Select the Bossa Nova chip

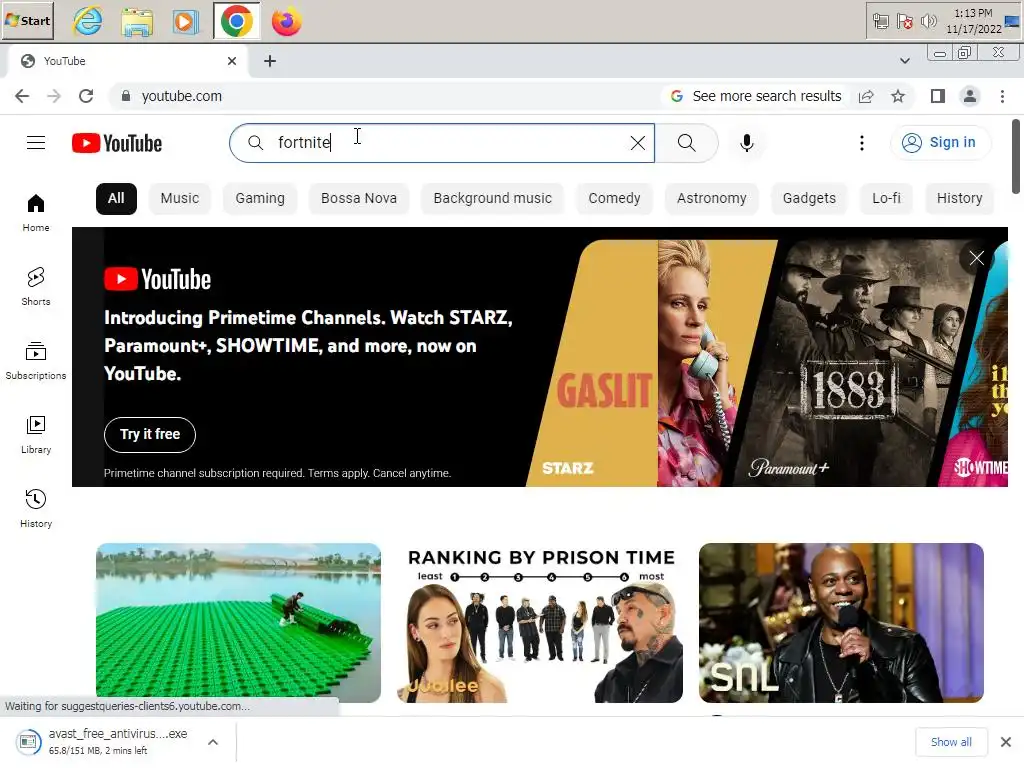[x=359, y=199]
